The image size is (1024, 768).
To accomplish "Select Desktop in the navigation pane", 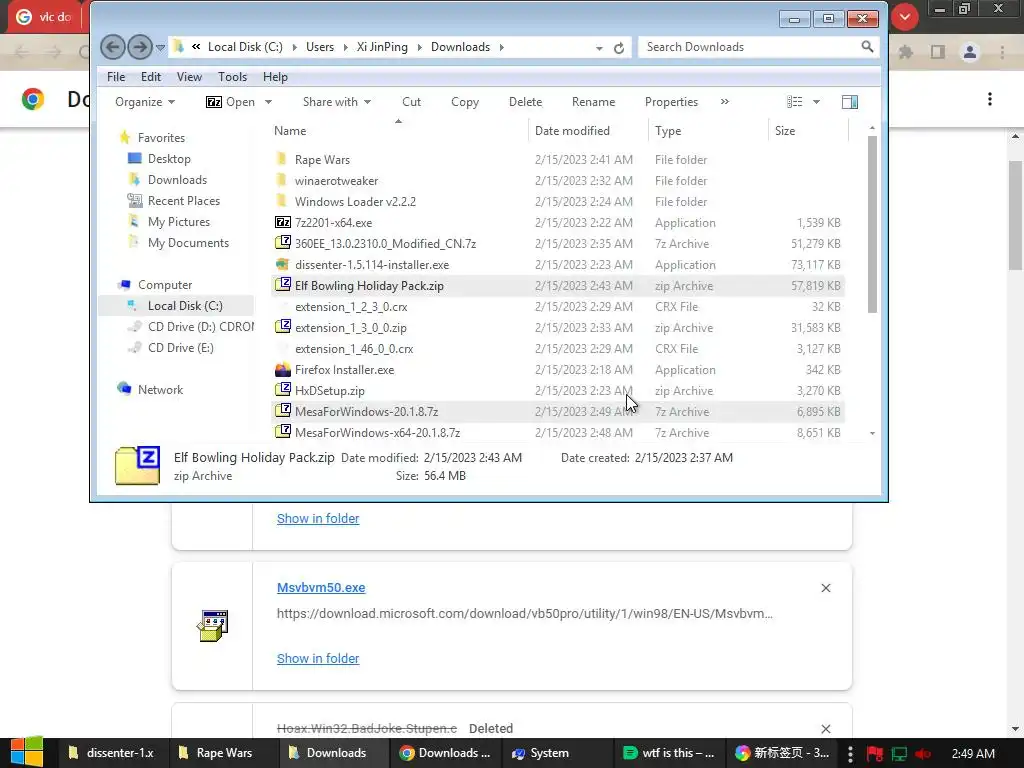I will 169,159.
